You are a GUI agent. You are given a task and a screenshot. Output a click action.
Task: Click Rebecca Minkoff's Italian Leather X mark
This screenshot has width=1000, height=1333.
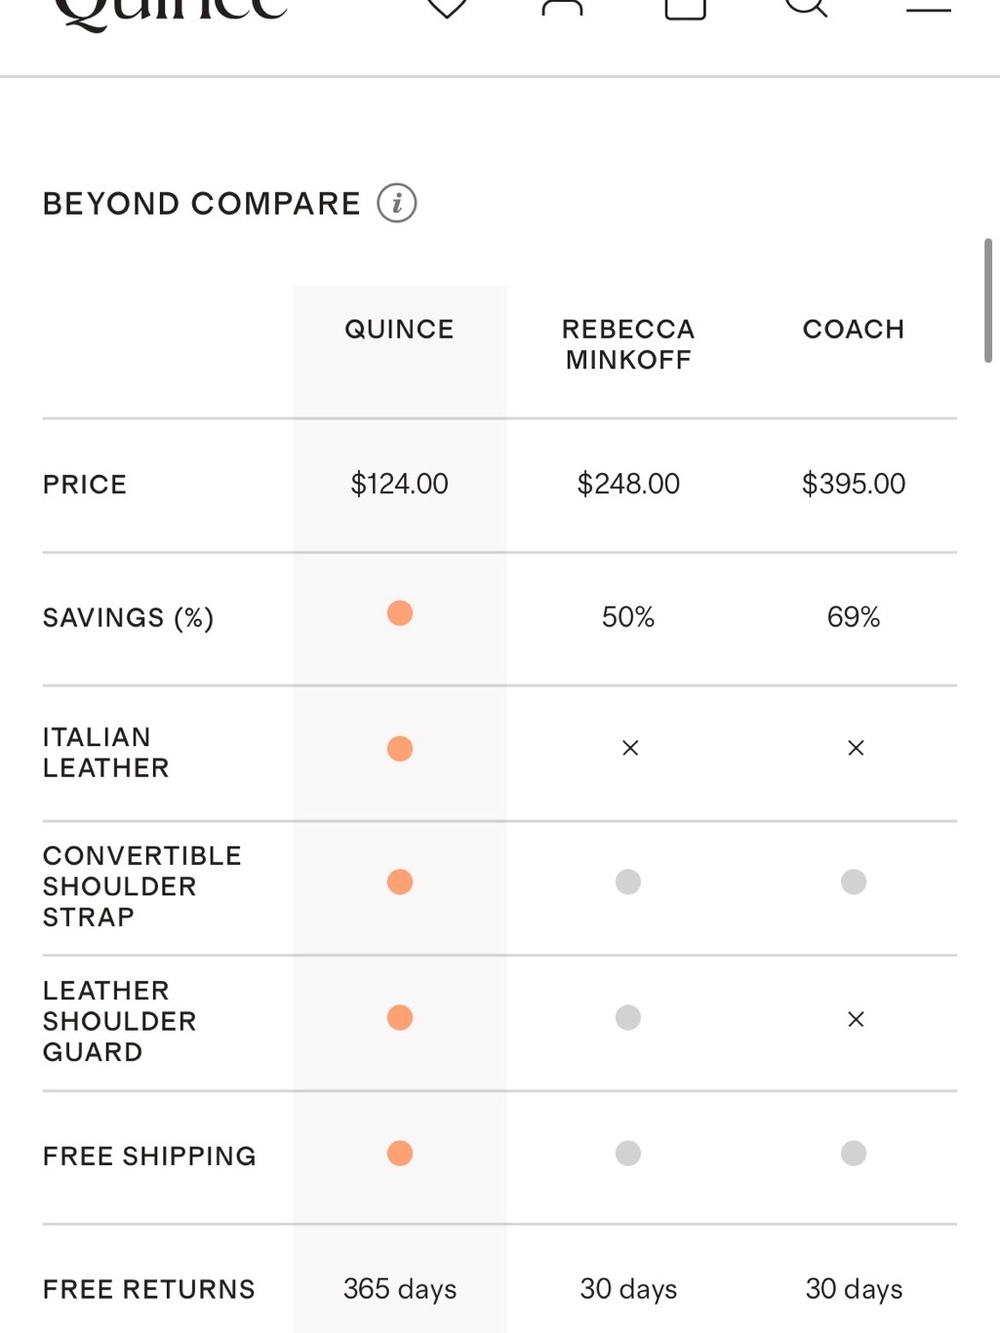(x=630, y=748)
